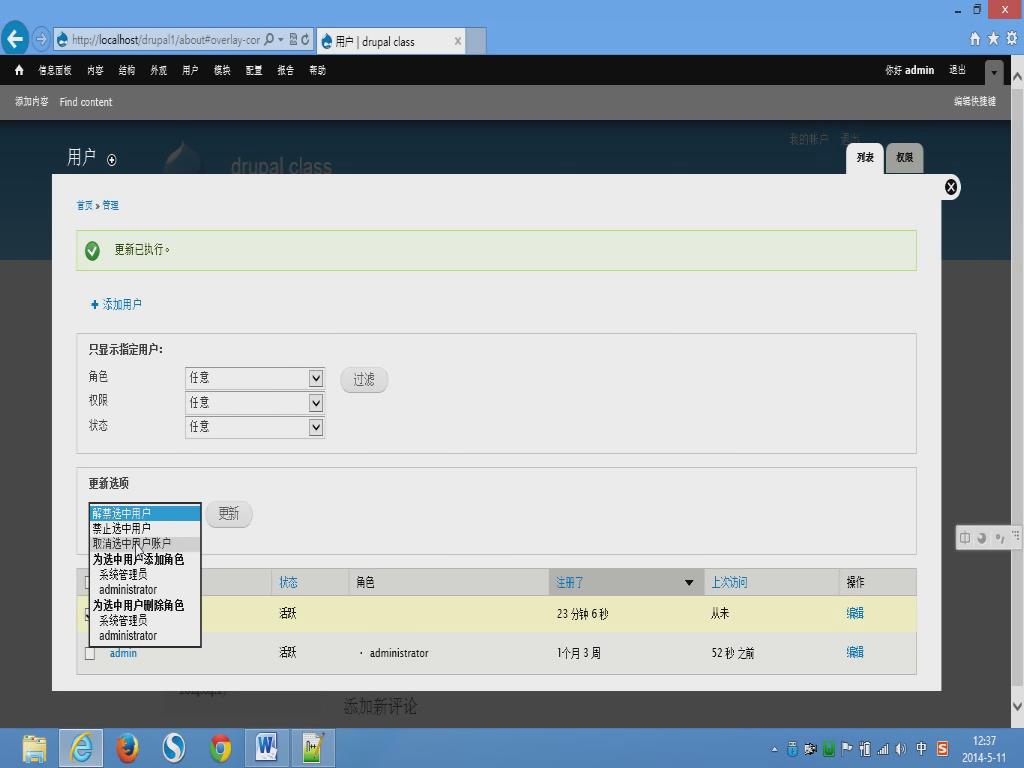Open 外观 in admin menu
Screen dimensions: 1024x768
coord(159,70)
